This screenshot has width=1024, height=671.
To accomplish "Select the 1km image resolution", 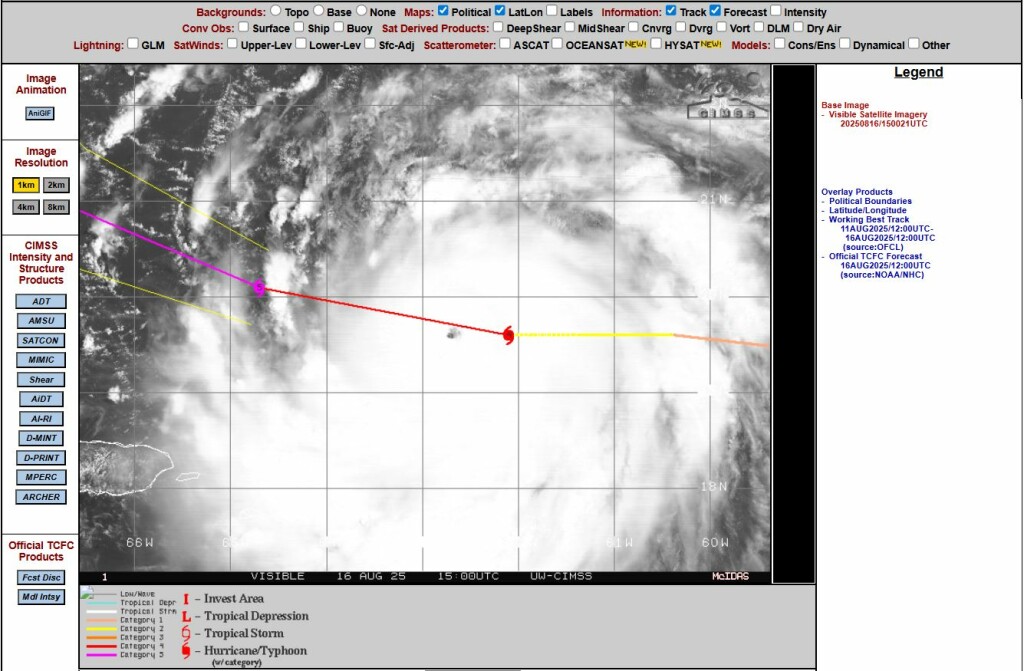I will pos(25,185).
